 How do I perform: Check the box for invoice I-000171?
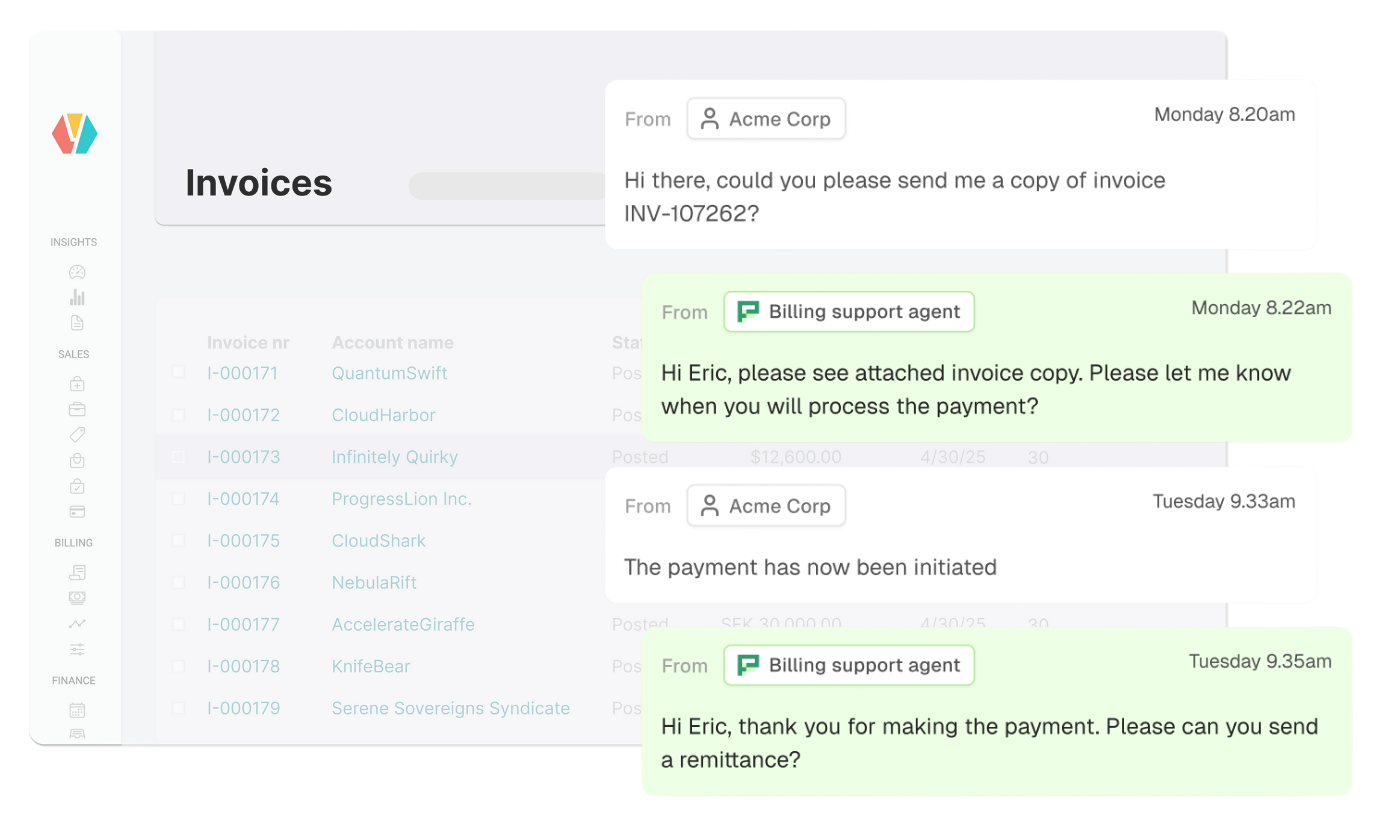178,372
